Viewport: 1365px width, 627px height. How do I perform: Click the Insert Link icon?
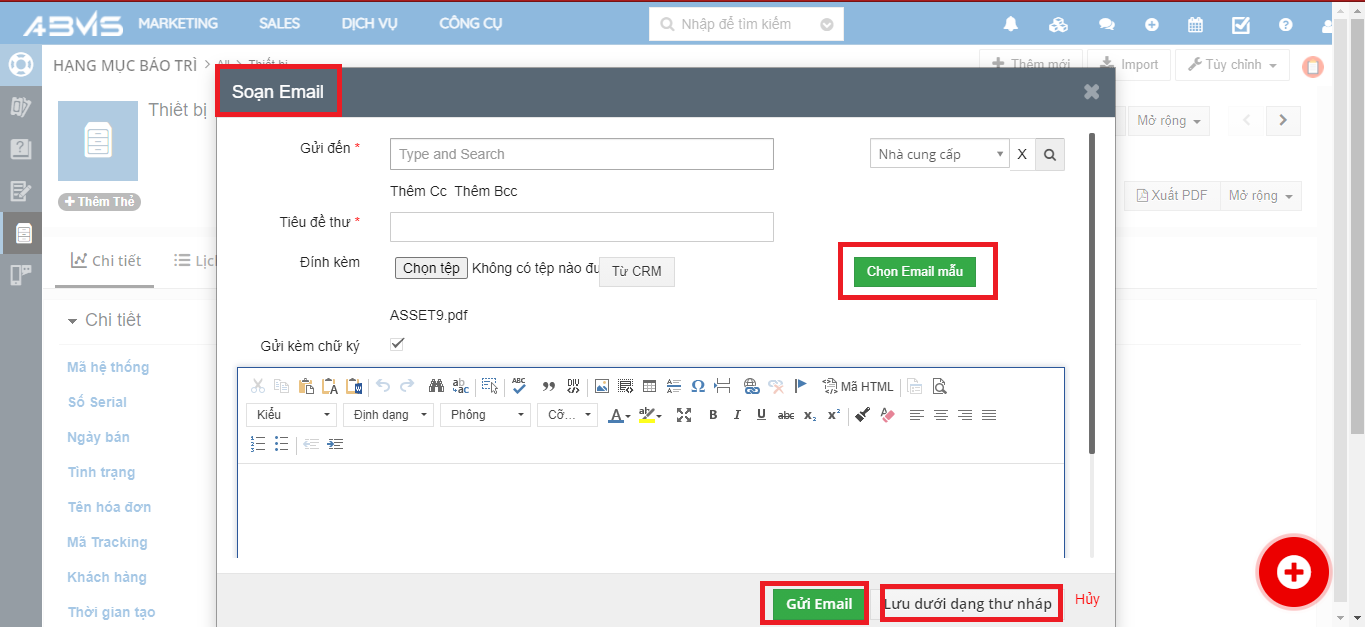tap(751, 386)
